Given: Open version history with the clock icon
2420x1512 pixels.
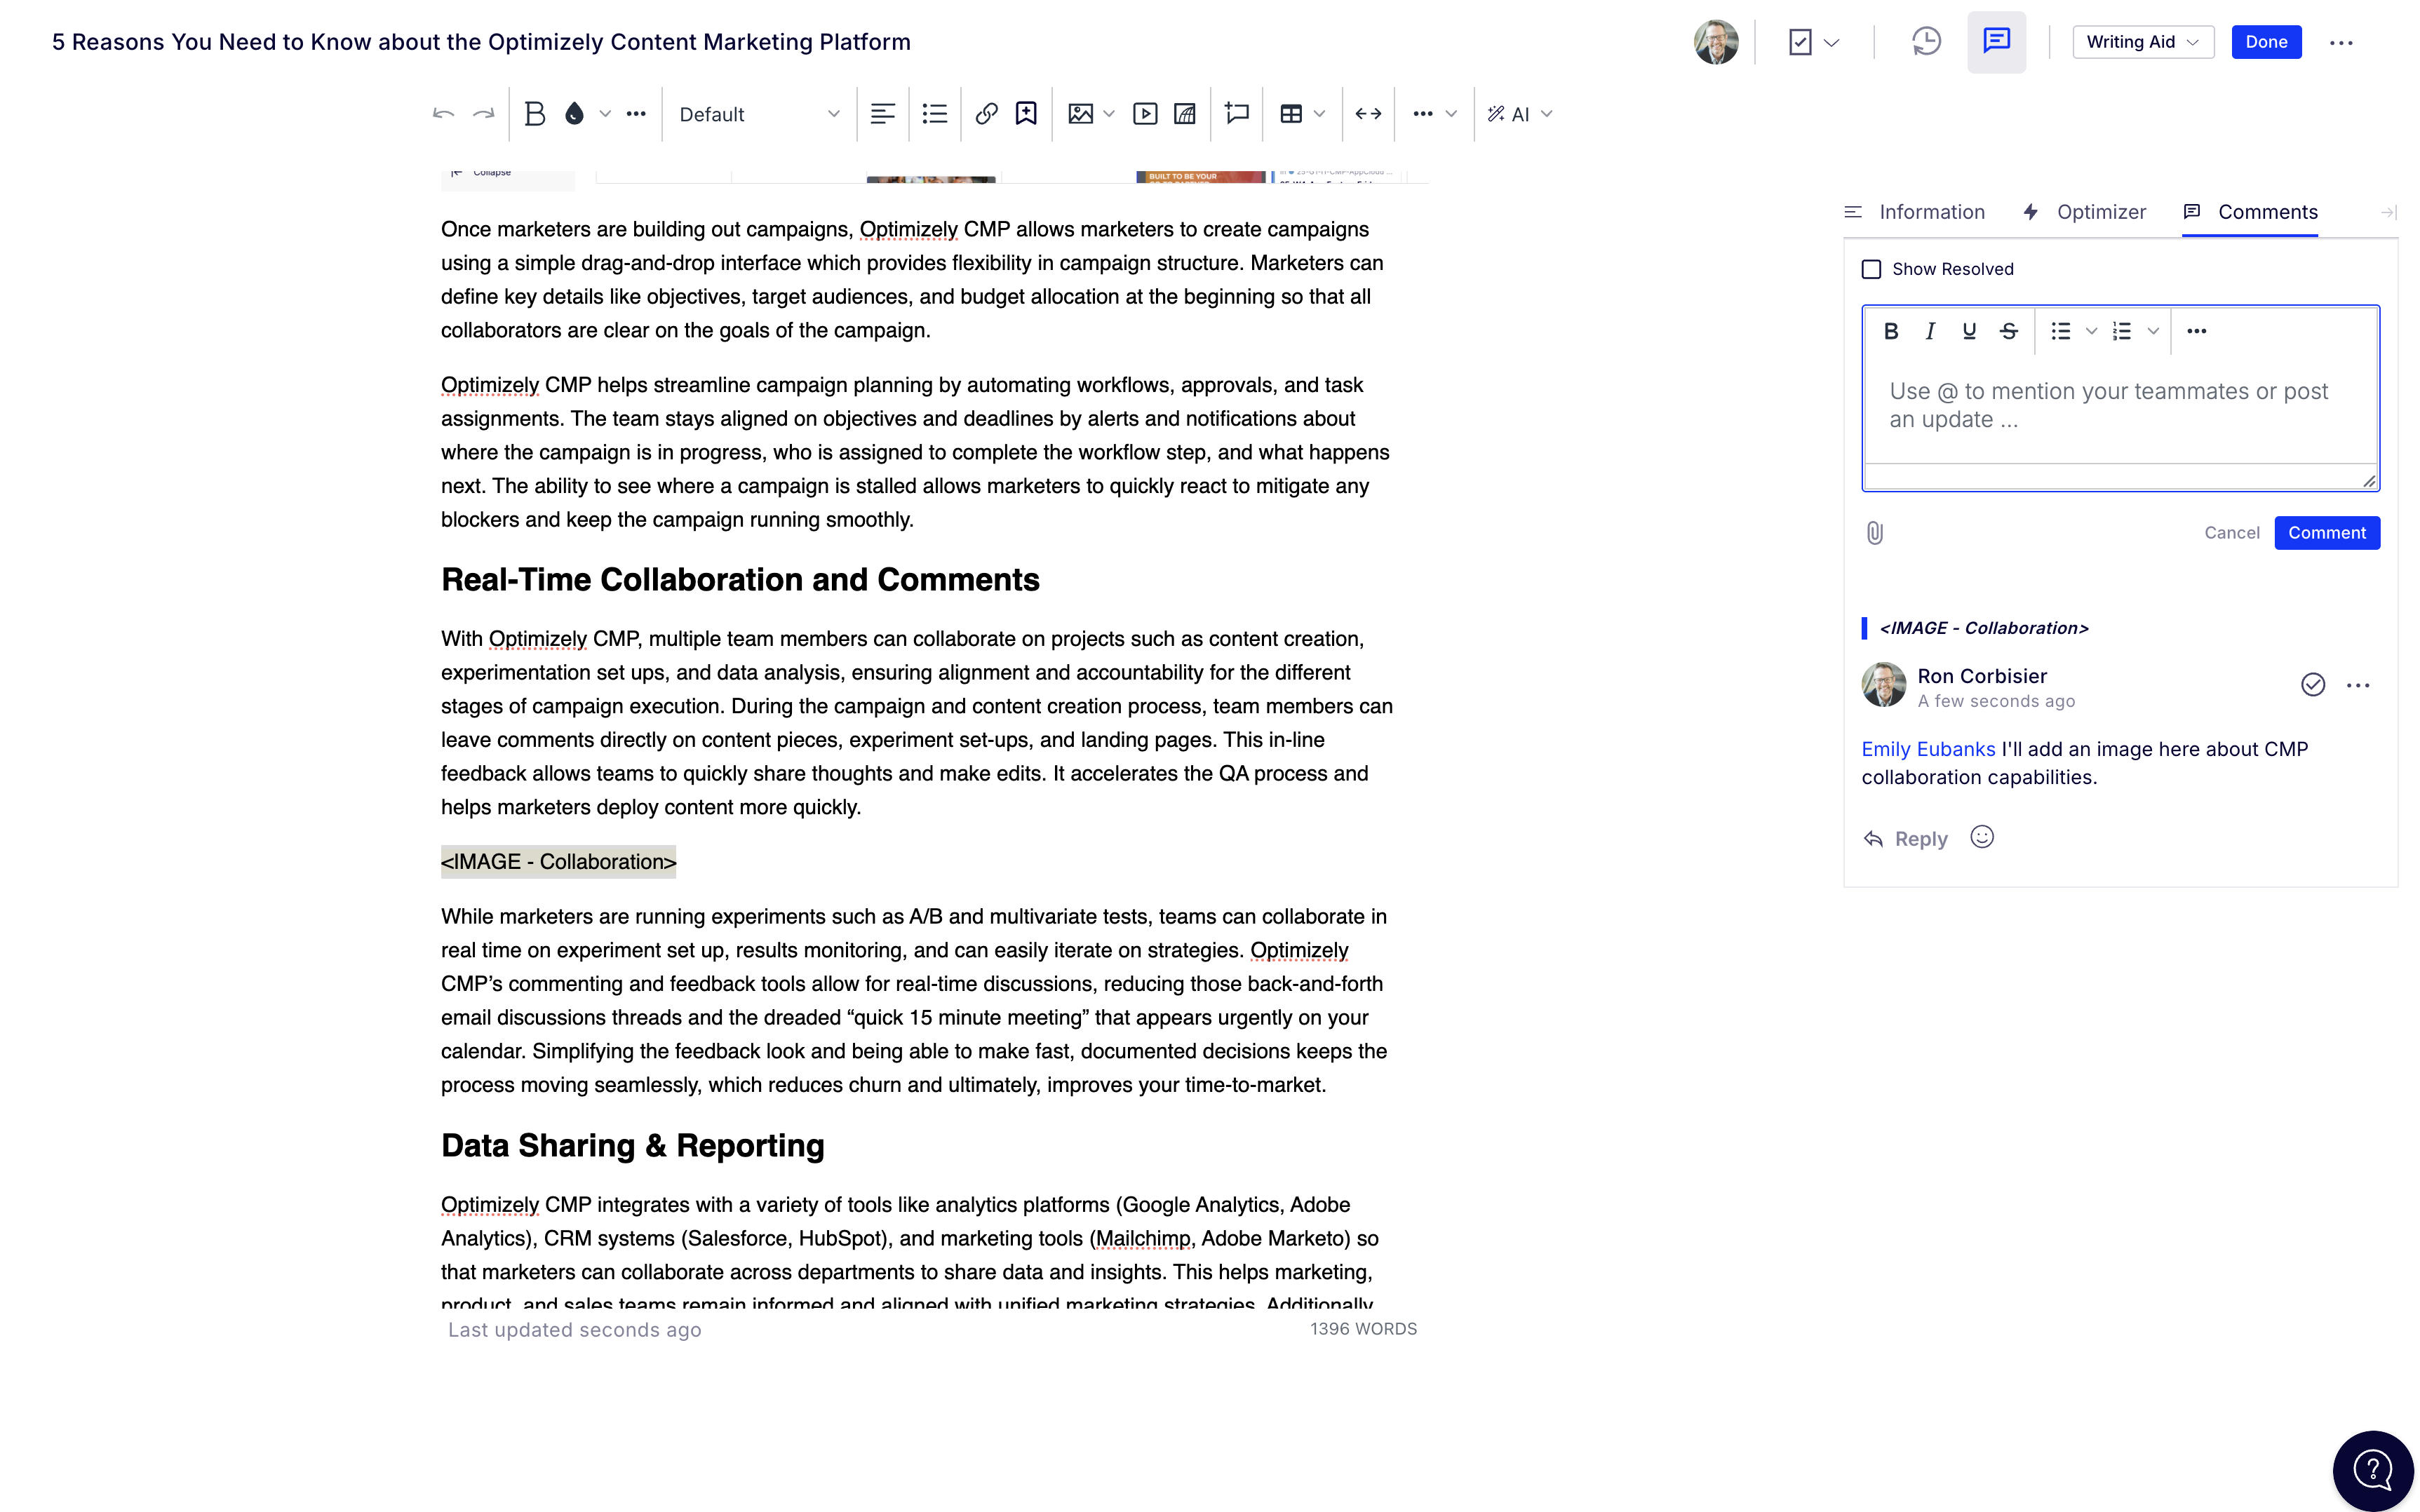Looking at the screenshot, I should pyautogui.click(x=1925, y=41).
